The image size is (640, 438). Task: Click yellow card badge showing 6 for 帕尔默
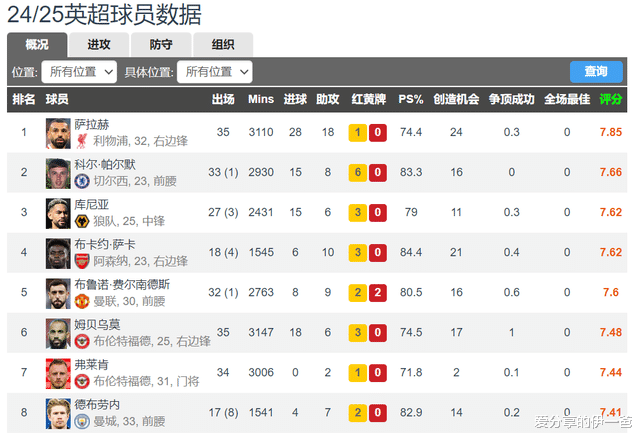358,172
